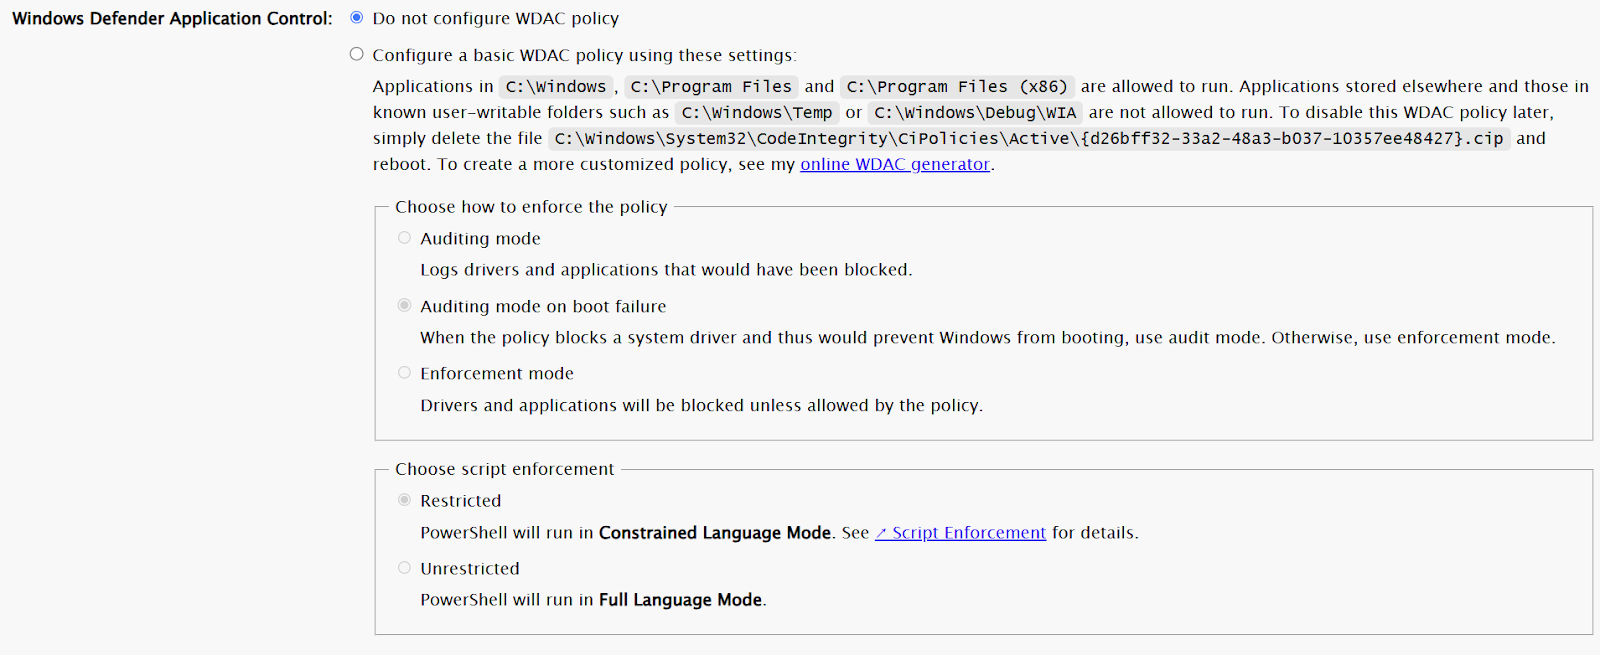Select the Auditing mode radio button
The width and height of the screenshot is (1600, 655).
point(404,238)
